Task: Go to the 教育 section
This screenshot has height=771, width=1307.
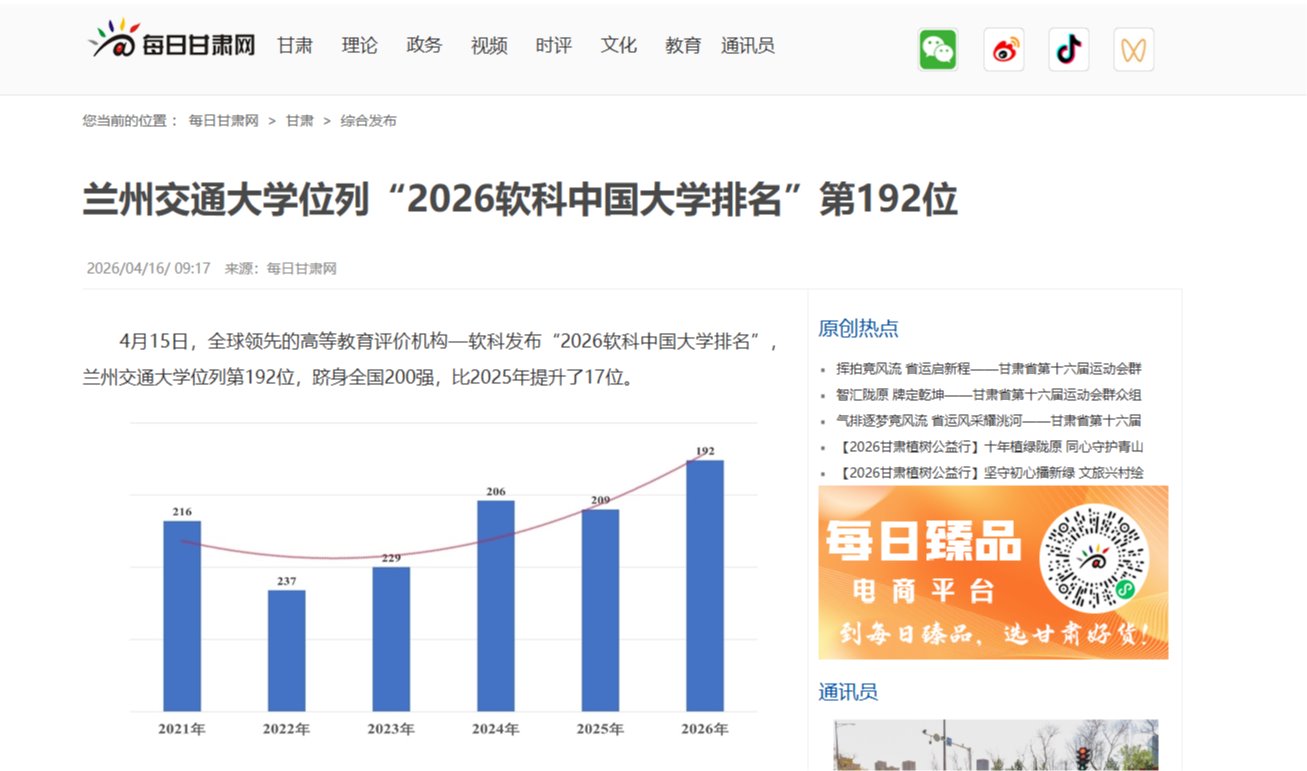Action: click(x=682, y=45)
